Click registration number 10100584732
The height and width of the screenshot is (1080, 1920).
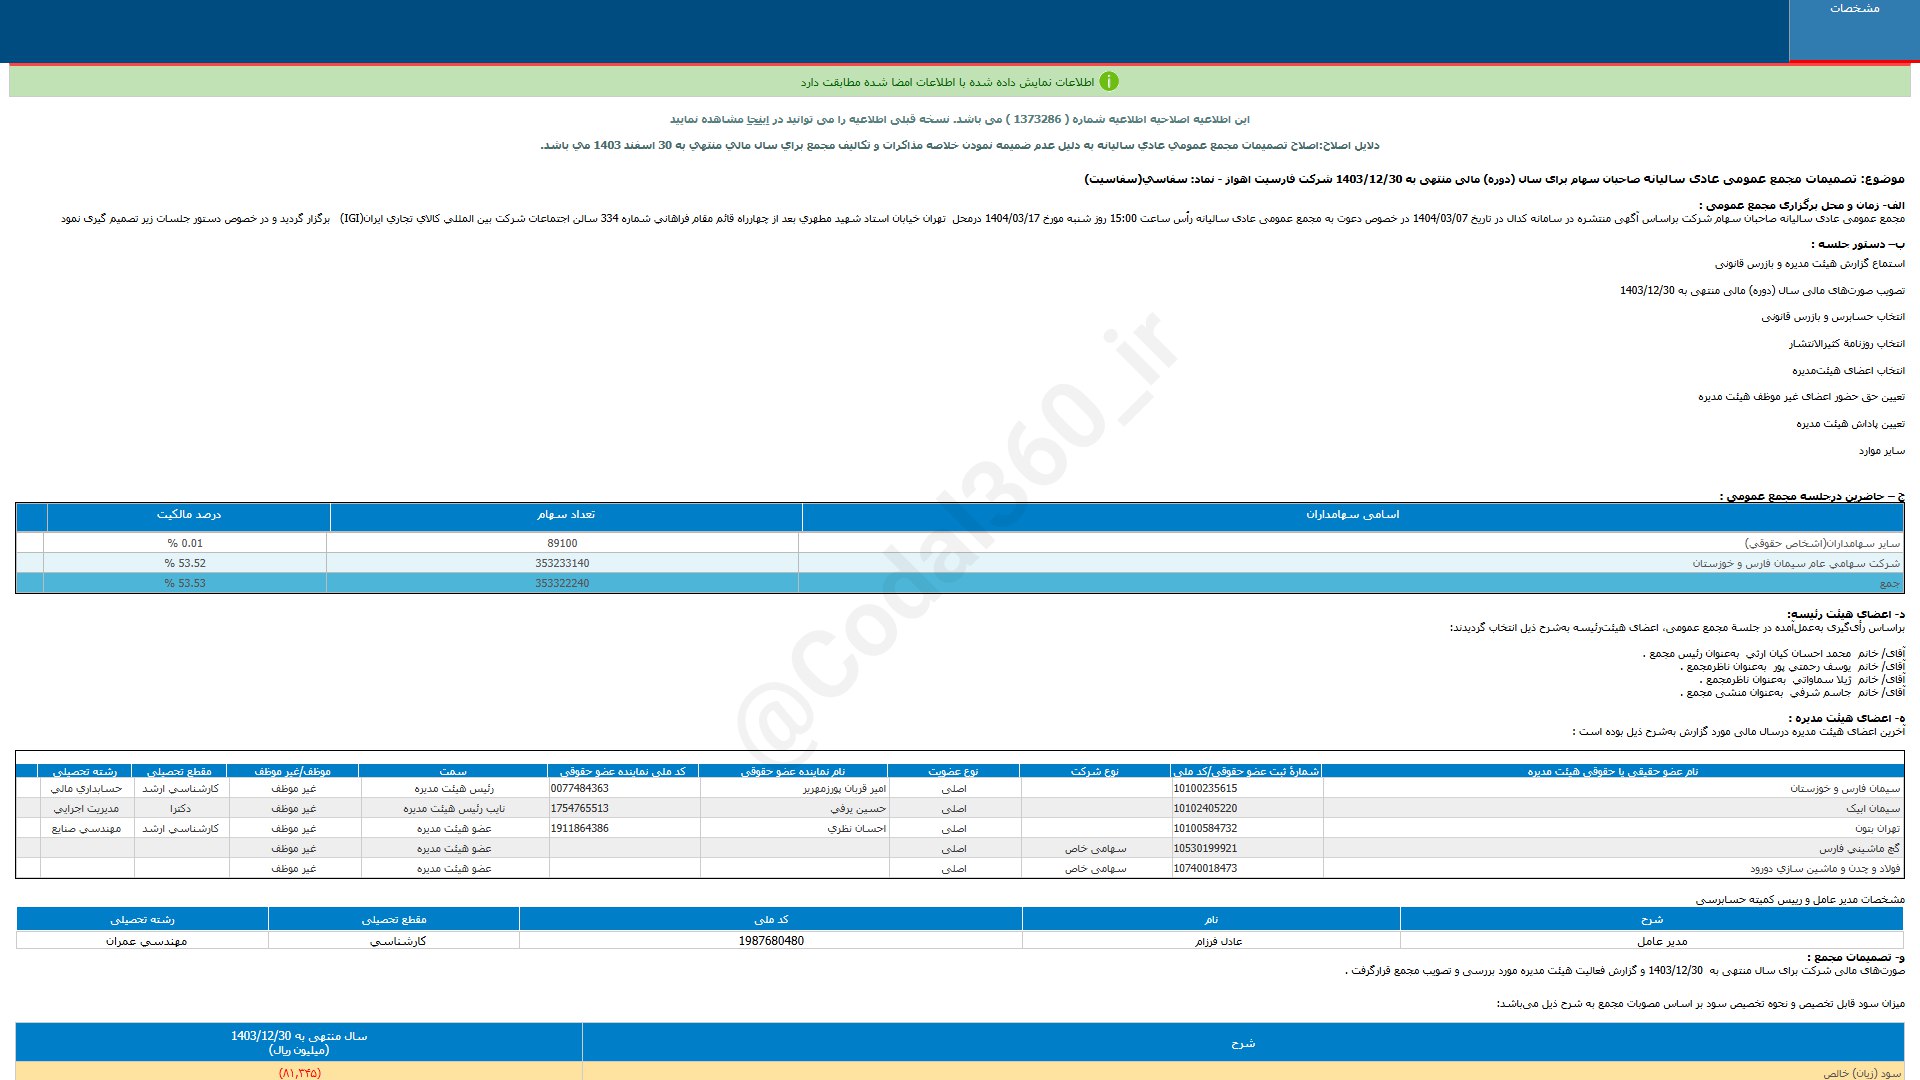1205,828
